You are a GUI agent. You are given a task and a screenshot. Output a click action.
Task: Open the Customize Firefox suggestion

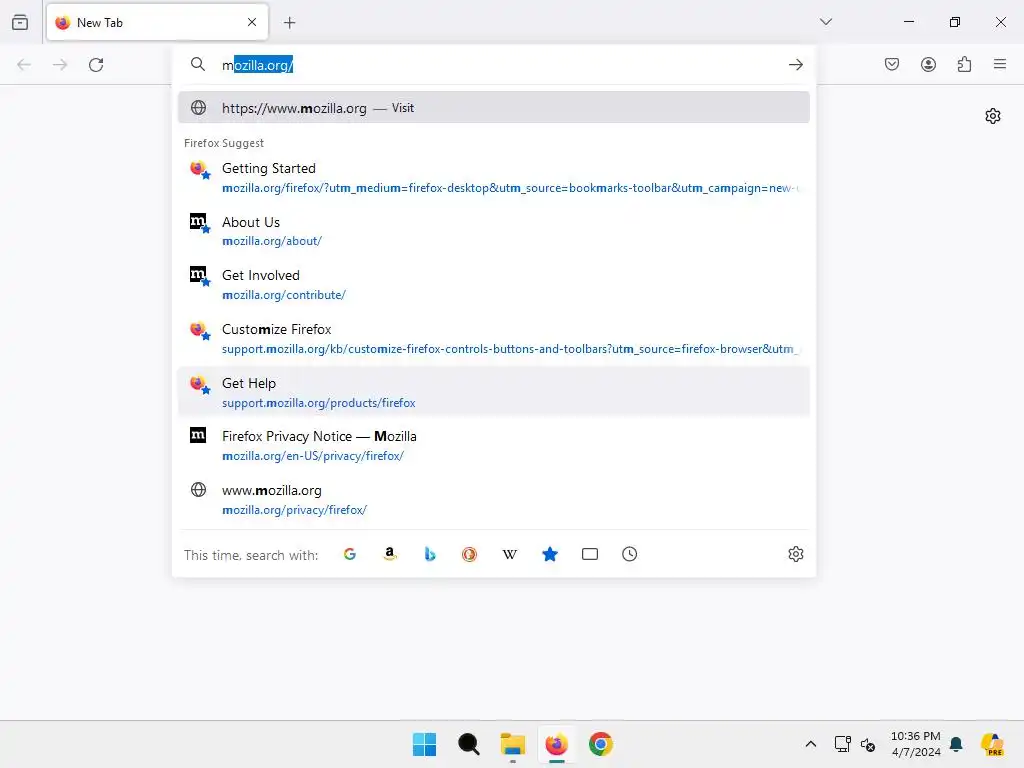coord(494,338)
